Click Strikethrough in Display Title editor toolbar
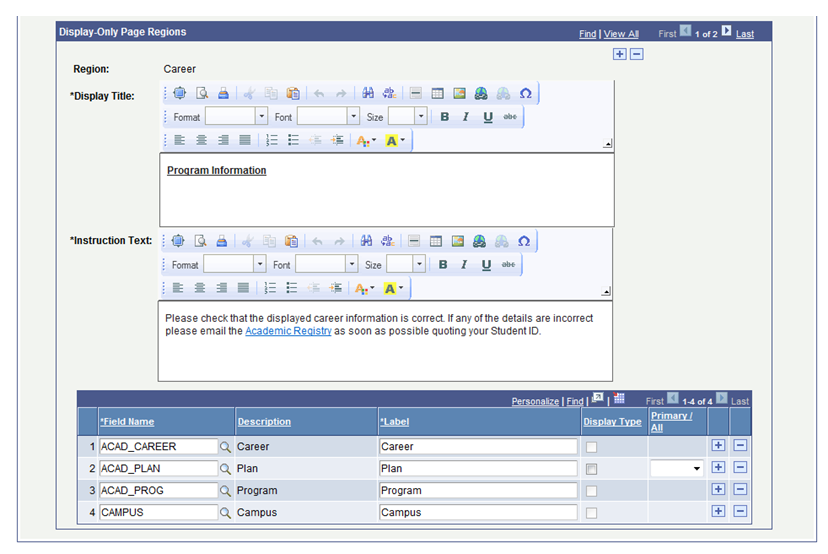This screenshot has height=554, width=828. coord(510,117)
